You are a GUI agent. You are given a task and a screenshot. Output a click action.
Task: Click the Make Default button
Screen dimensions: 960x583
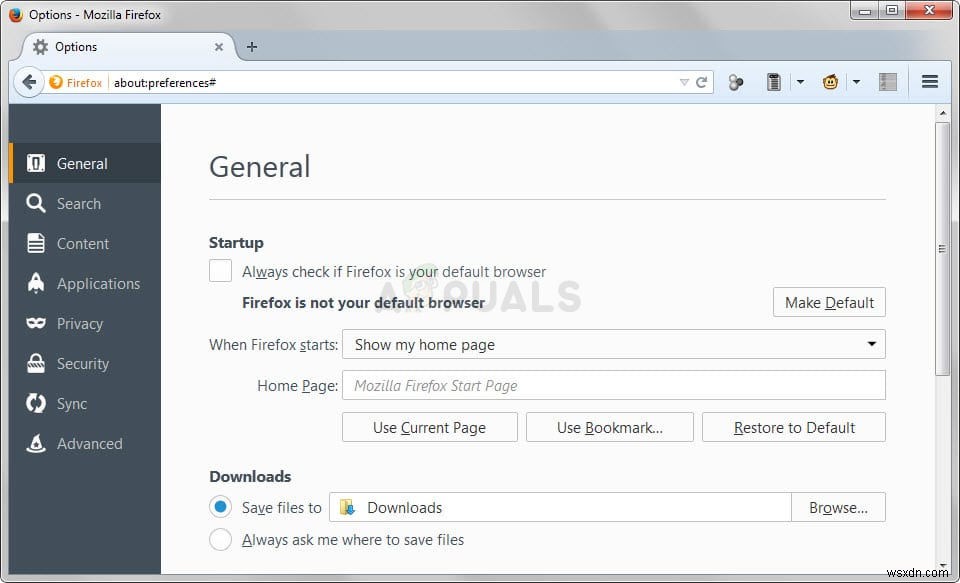829,302
